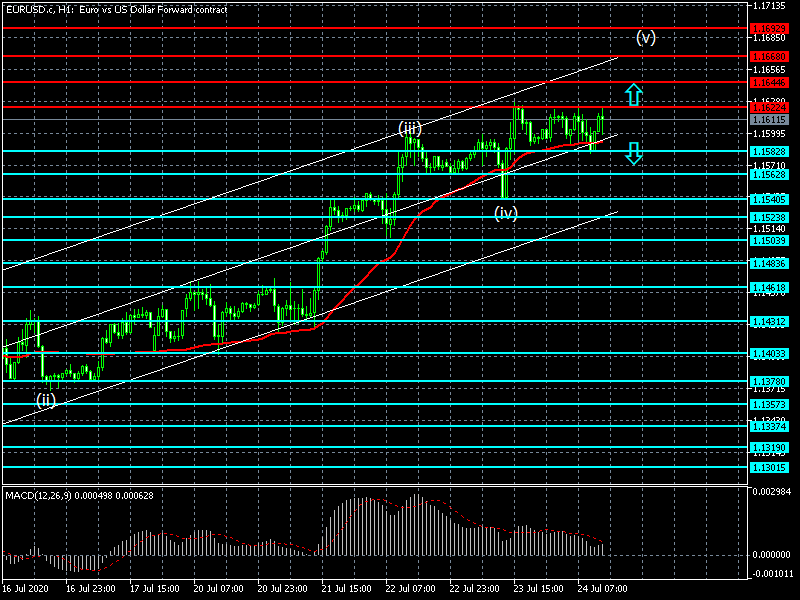Click the MACD(12,26,9) indicator label
800x600 pixels.
[x=79, y=495]
